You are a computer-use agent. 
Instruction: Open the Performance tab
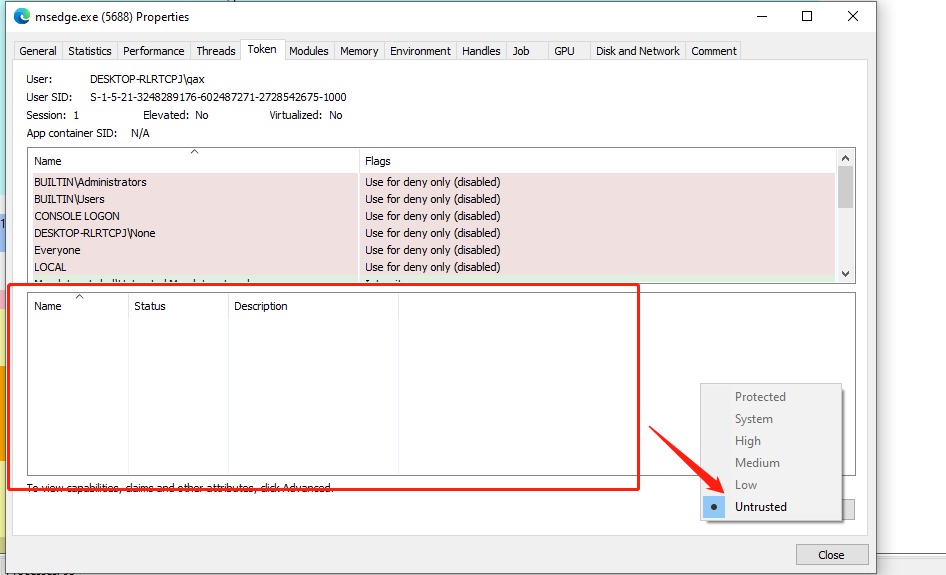click(x=153, y=51)
